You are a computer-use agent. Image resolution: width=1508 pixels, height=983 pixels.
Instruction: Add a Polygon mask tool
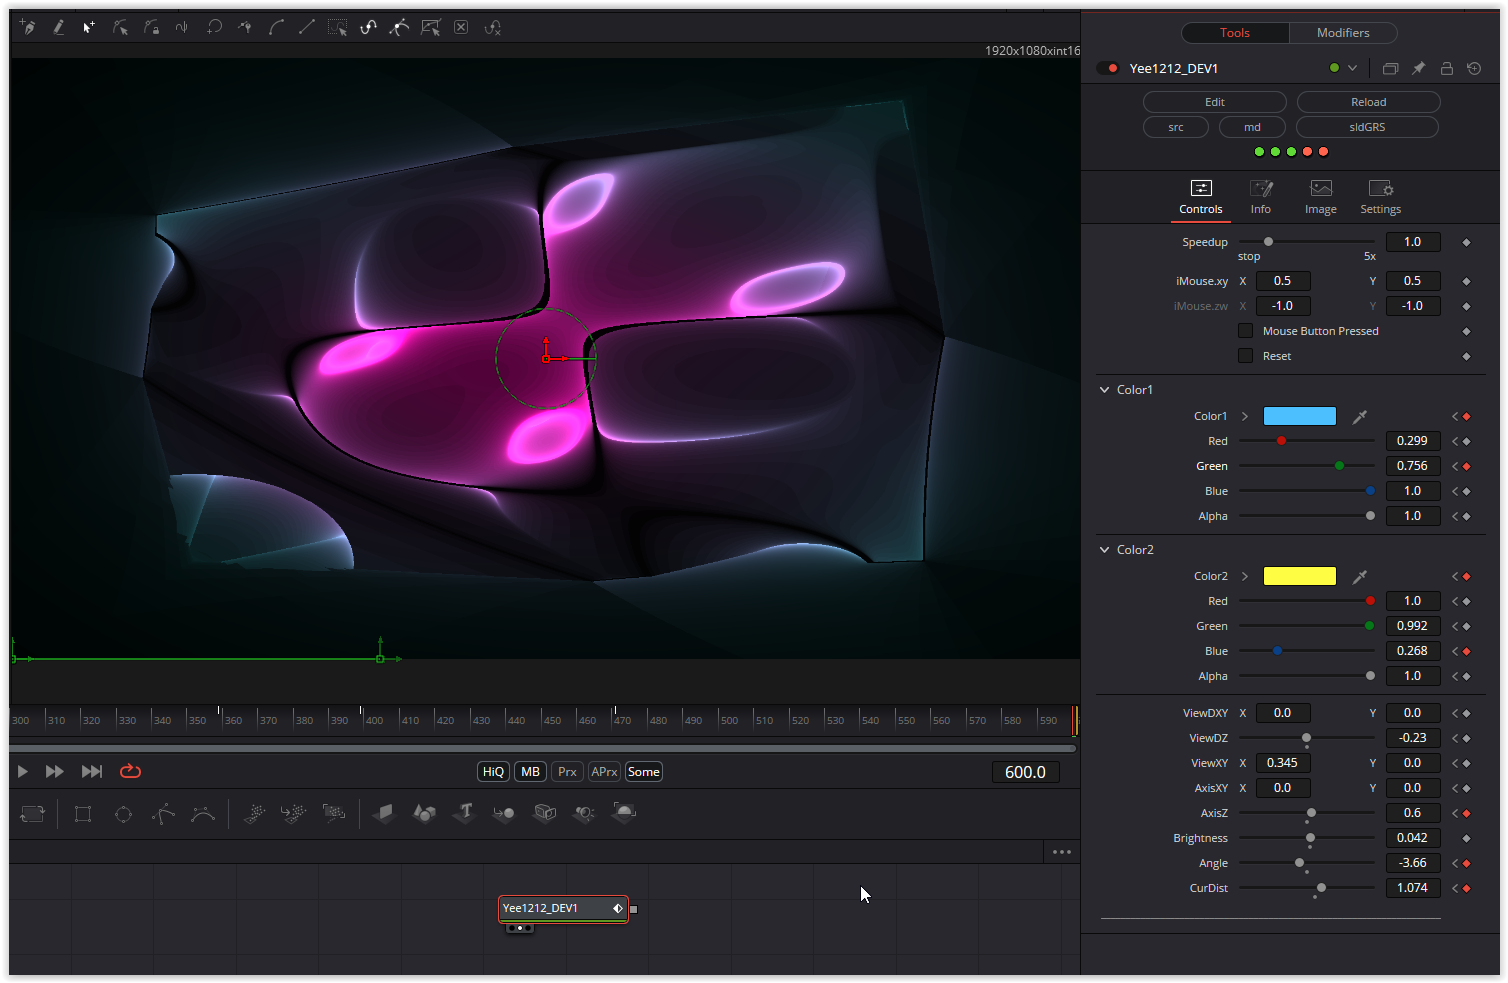coord(163,814)
